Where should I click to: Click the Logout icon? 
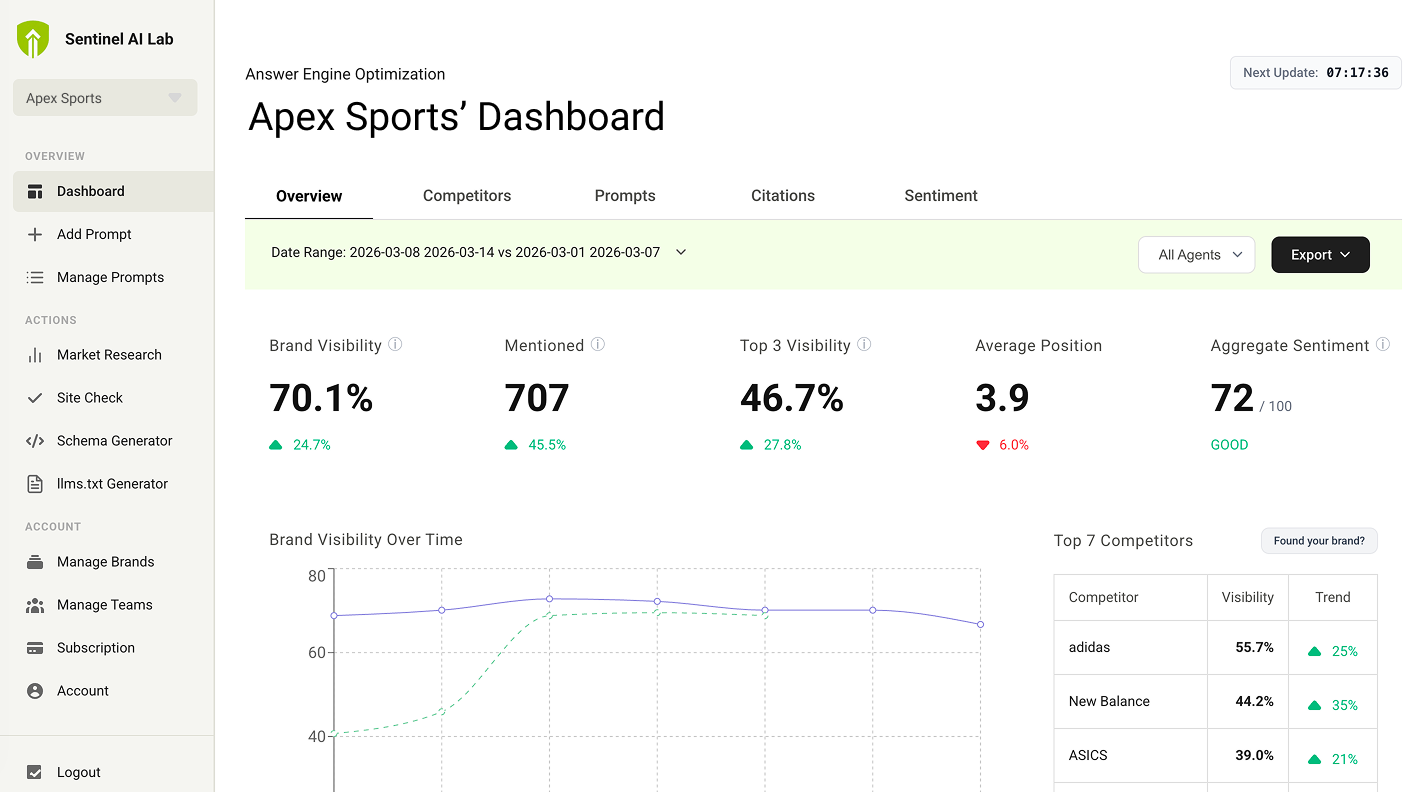click(35, 772)
